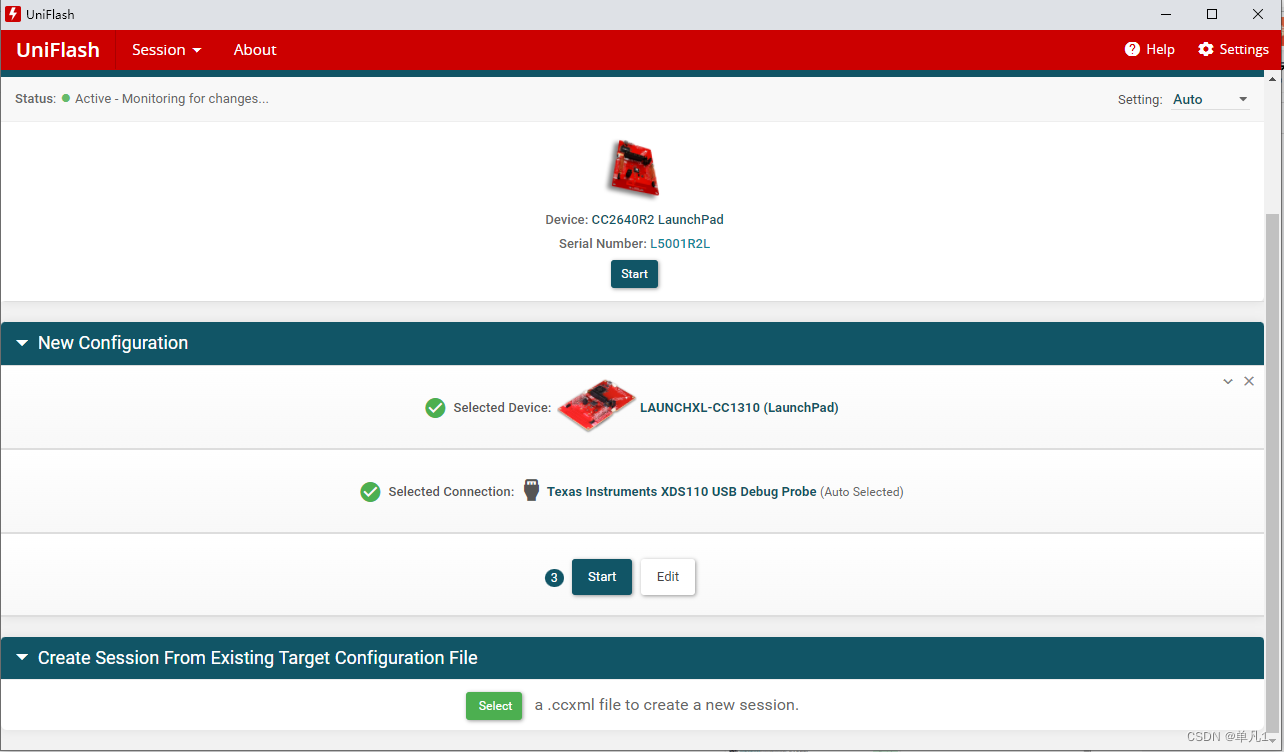Remove selected device with the X icon
The width and height of the screenshot is (1284, 752).
[x=1249, y=381]
